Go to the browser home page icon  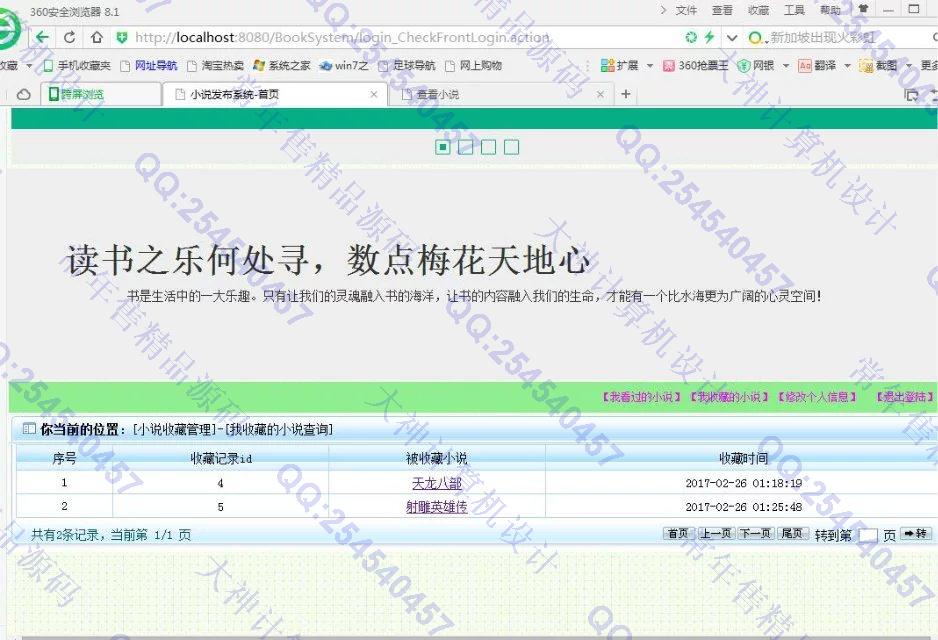click(96, 38)
